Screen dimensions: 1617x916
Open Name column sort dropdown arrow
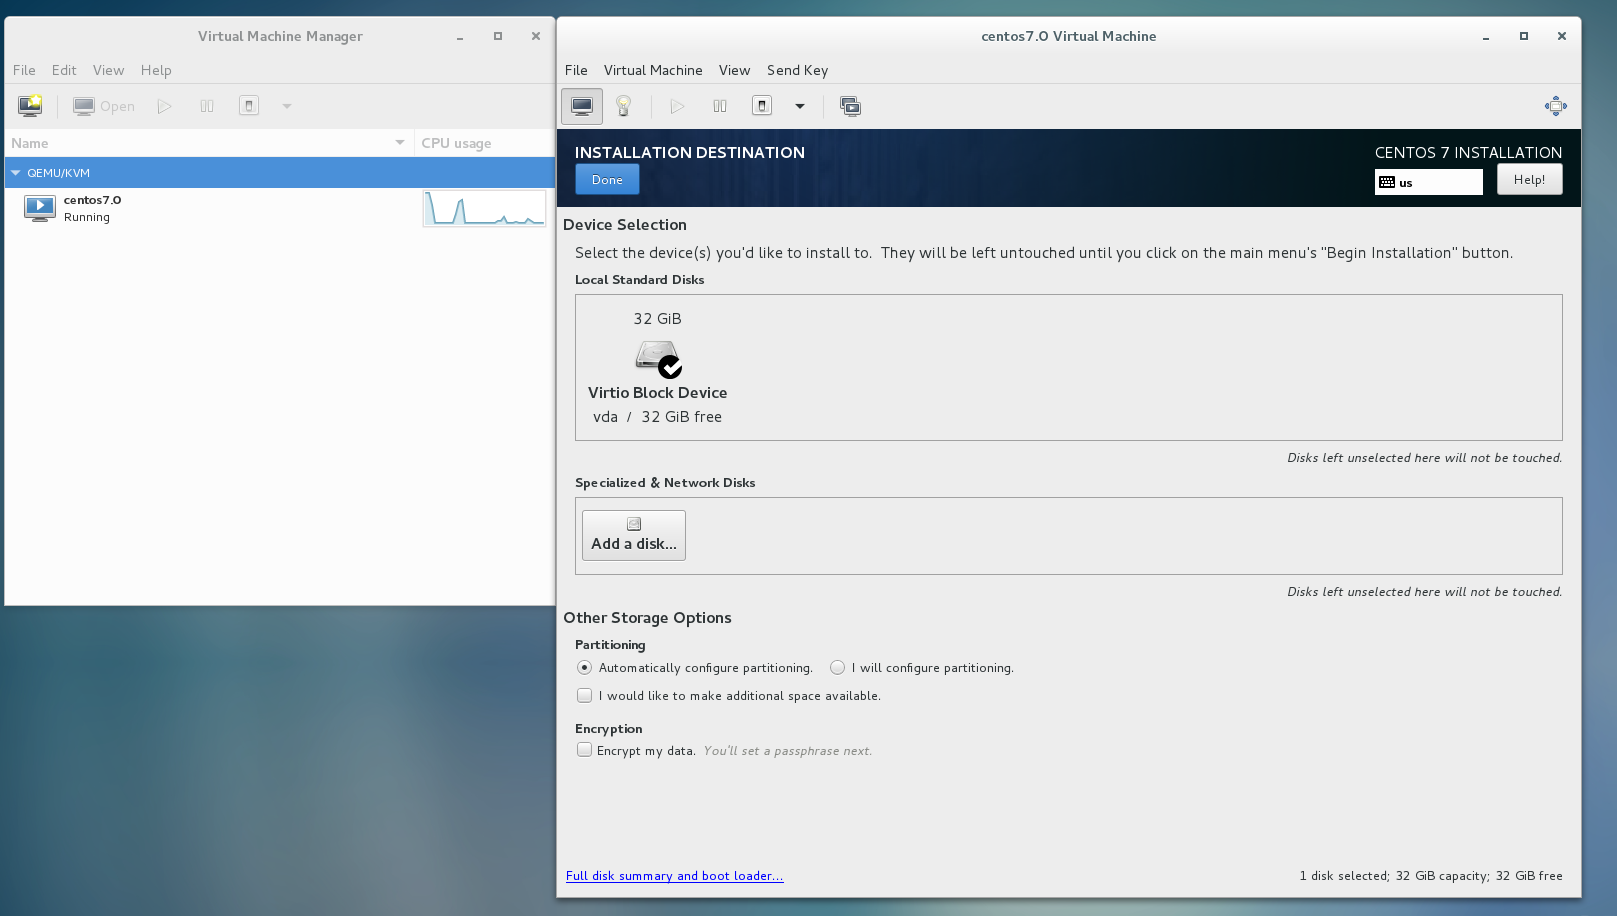pyautogui.click(x=400, y=143)
